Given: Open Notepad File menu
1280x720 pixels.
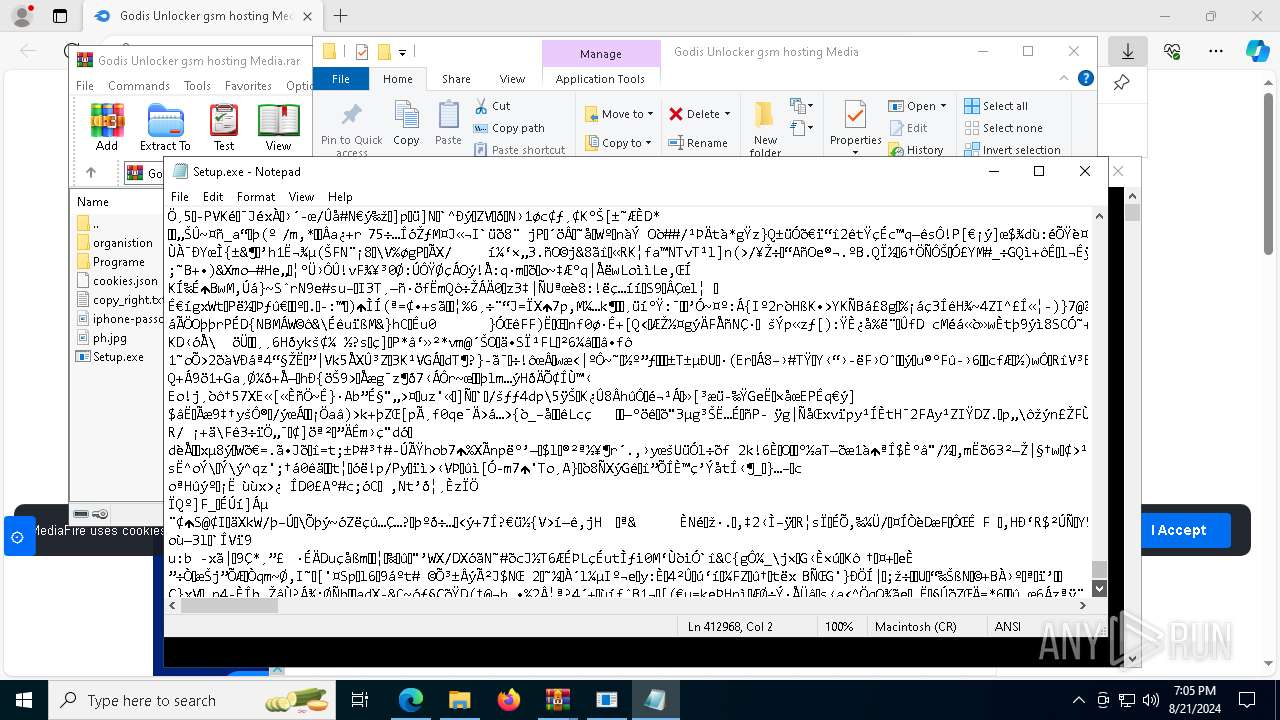Looking at the screenshot, I should tap(180, 197).
